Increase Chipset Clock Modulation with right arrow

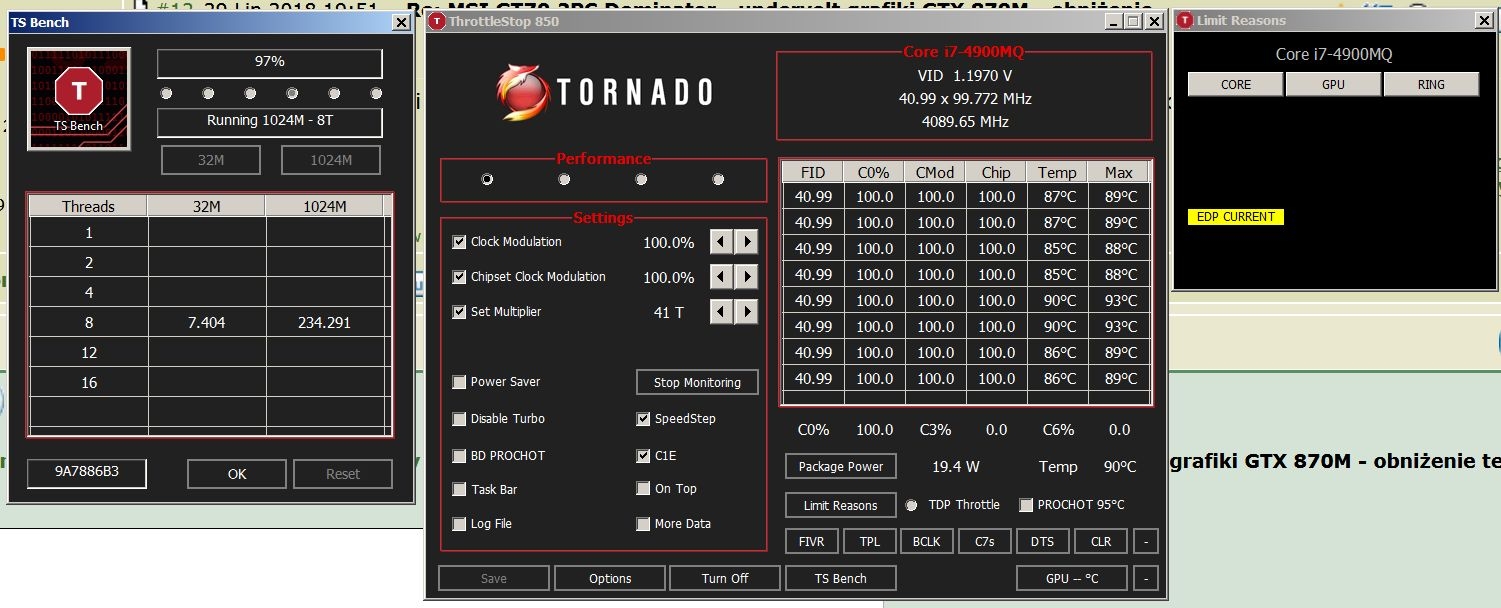coord(746,277)
